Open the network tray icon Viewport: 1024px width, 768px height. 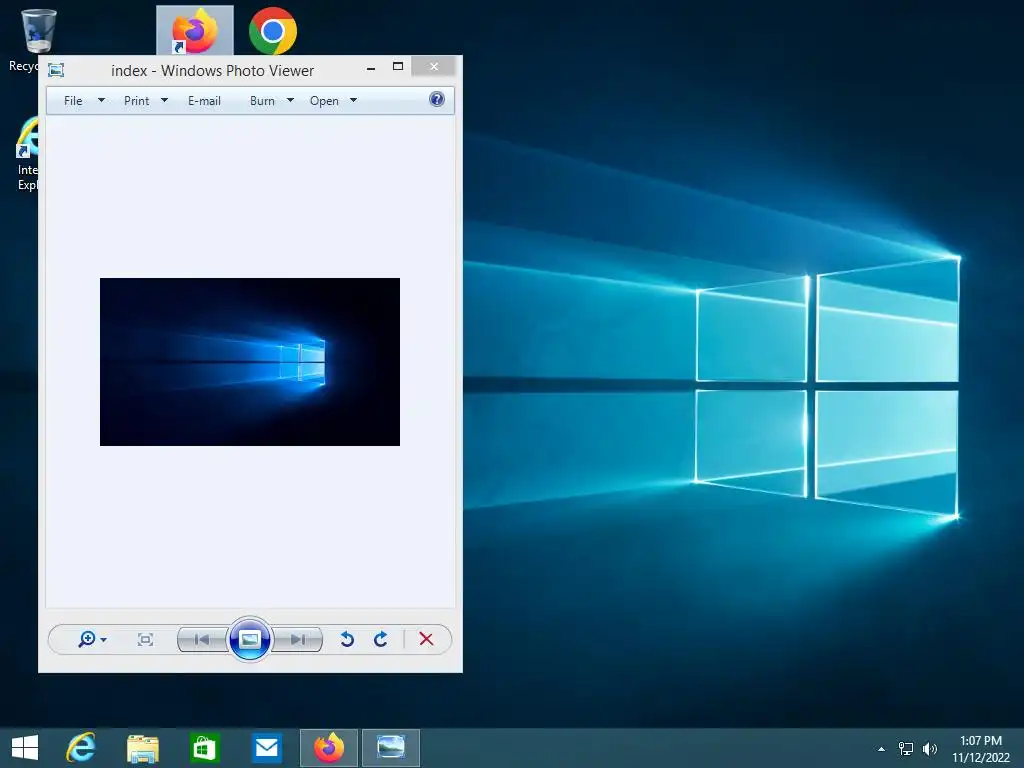(x=906, y=749)
